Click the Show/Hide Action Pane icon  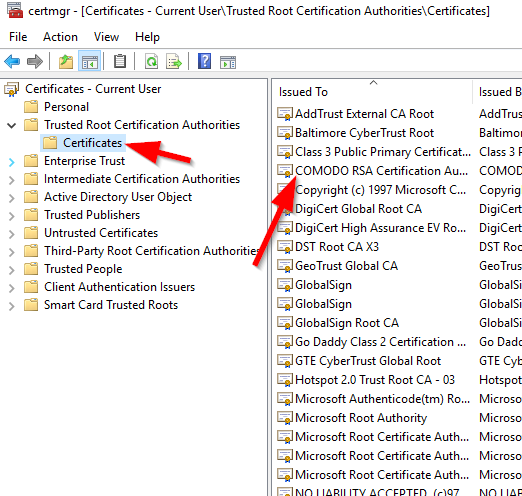coord(228,62)
